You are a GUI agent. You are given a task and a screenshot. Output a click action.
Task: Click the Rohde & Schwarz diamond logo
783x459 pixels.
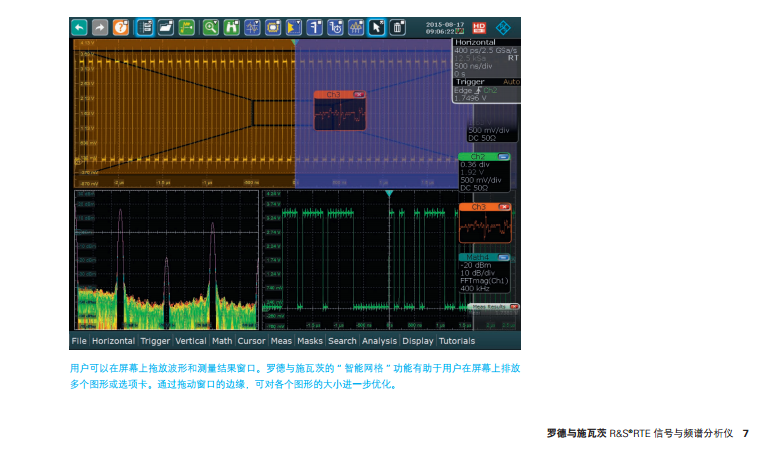click(503, 27)
